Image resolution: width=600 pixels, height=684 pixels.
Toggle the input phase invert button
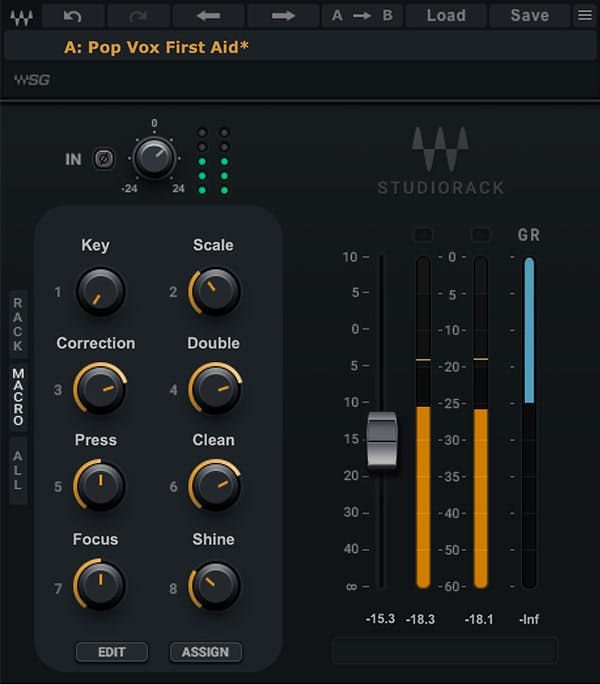click(x=103, y=158)
